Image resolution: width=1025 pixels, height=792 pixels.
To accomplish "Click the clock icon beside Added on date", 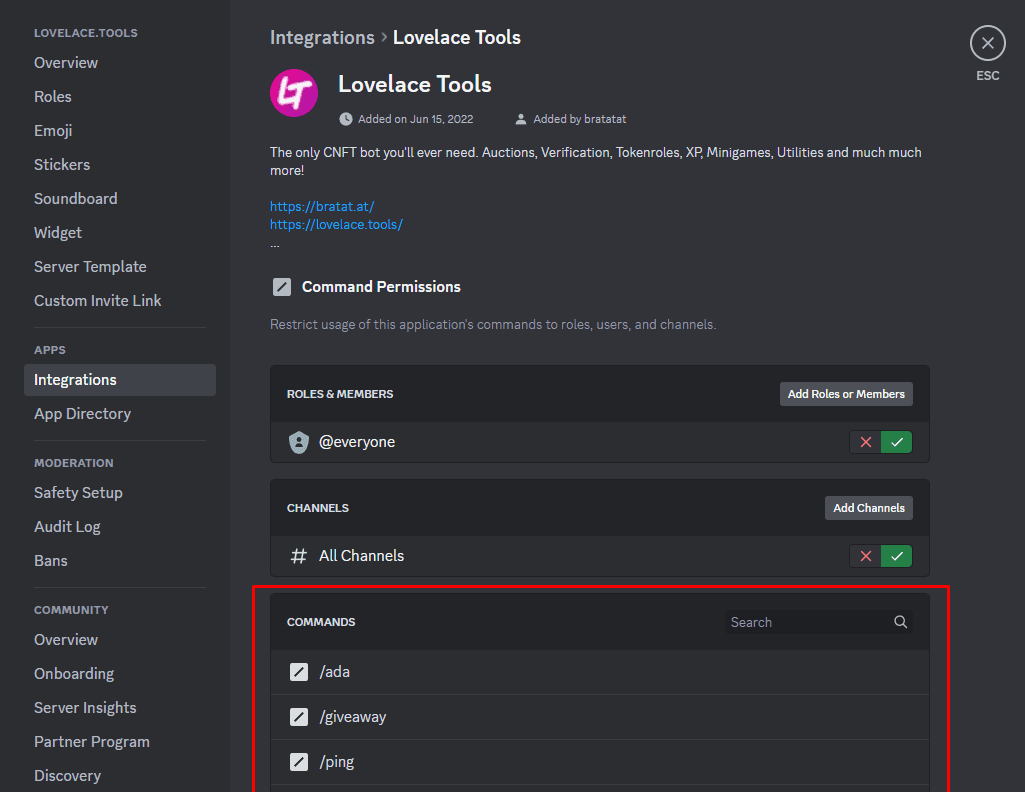I will [345, 119].
